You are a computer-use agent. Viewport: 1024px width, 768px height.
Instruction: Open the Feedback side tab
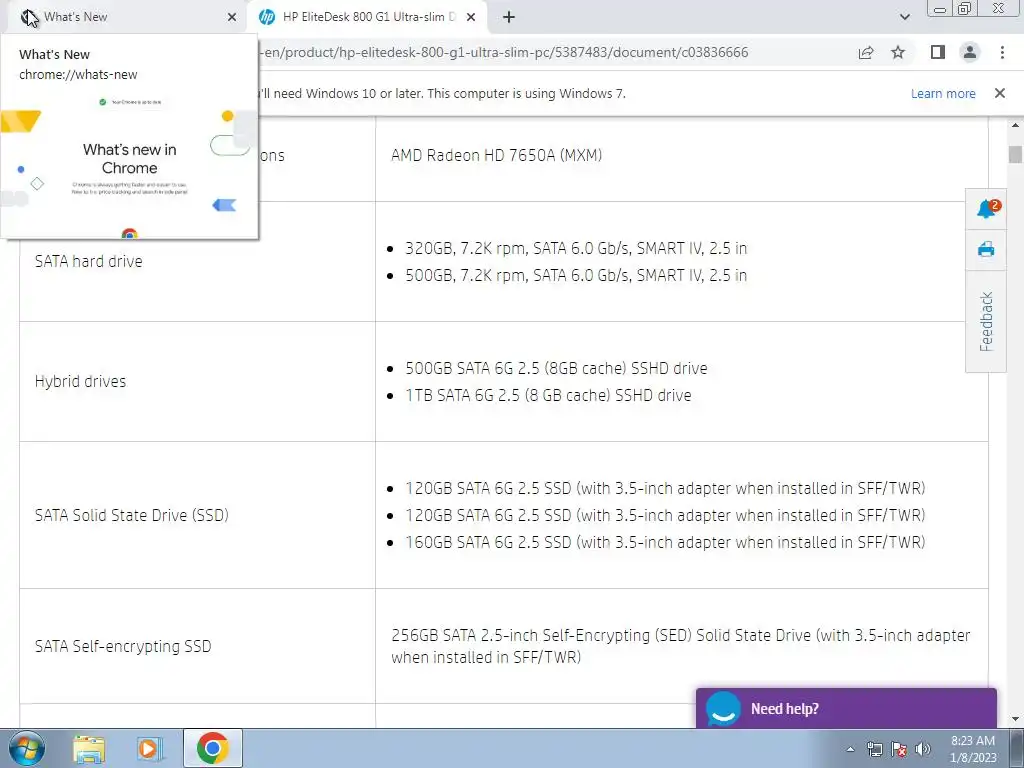[x=986, y=321]
